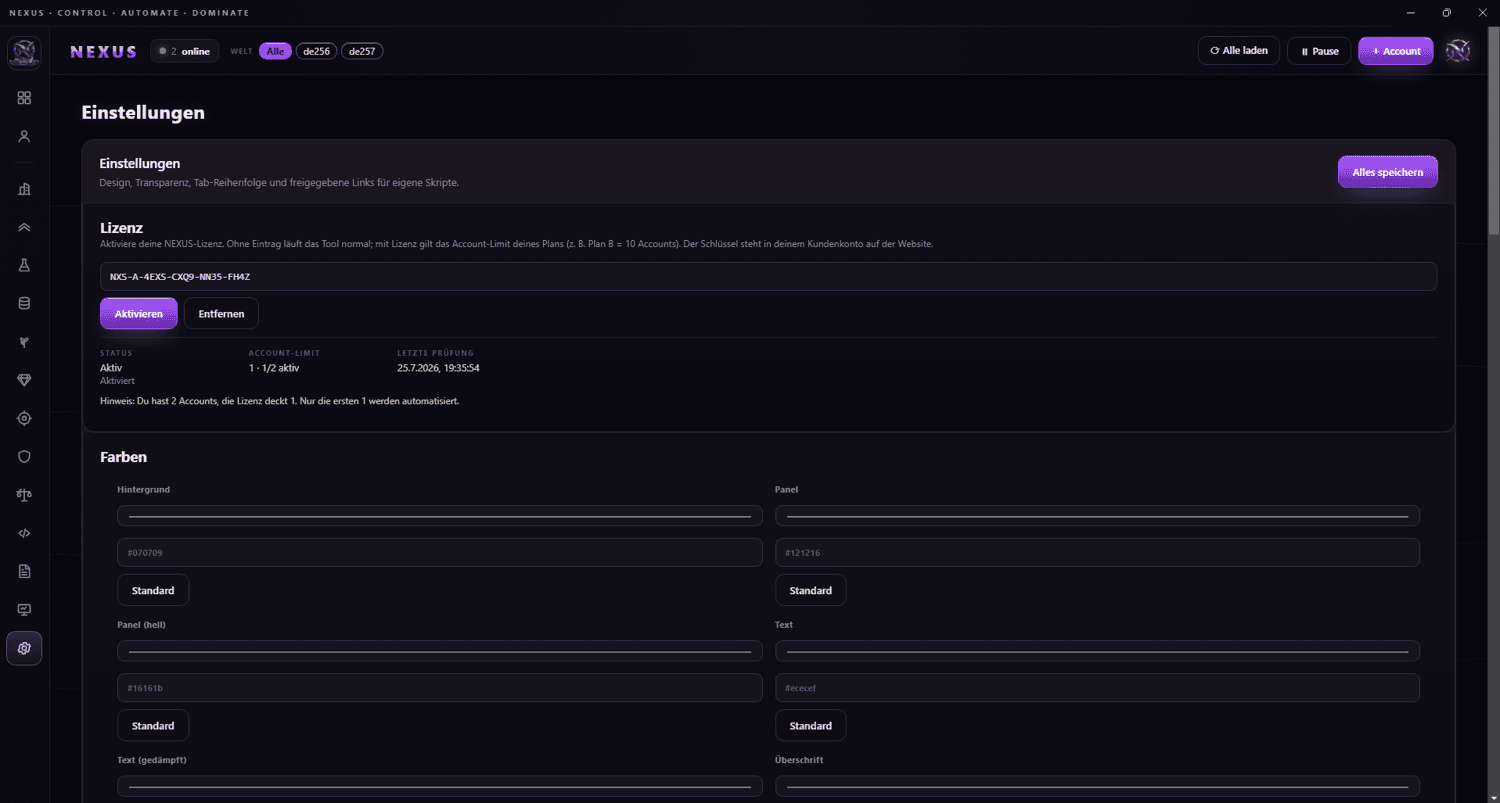Click the Pause button
Screen dimensions: 1500x803
click(x=1319, y=51)
